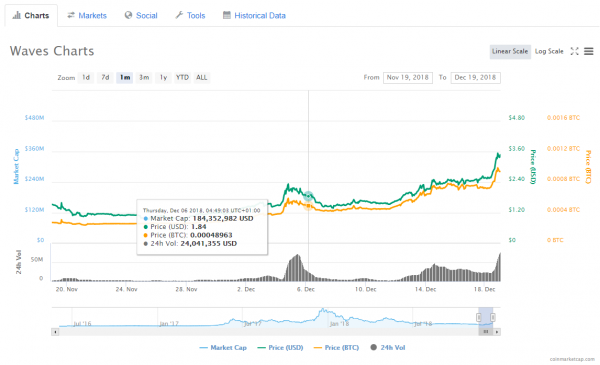Click the 20. Nov date label

click(x=67, y=289)
